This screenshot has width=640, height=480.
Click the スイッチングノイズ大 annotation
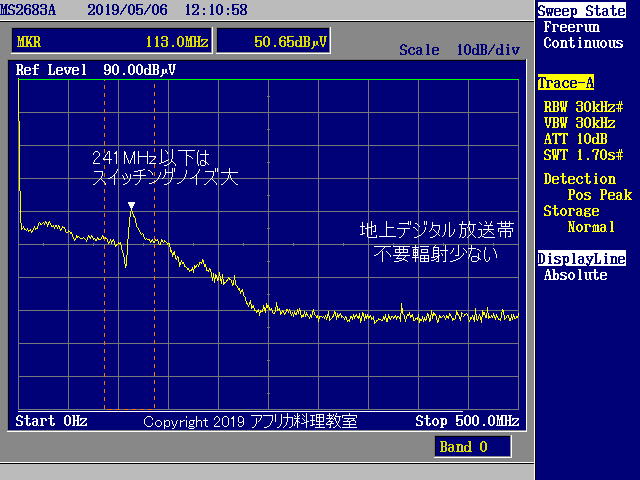[x=165, y=177]
